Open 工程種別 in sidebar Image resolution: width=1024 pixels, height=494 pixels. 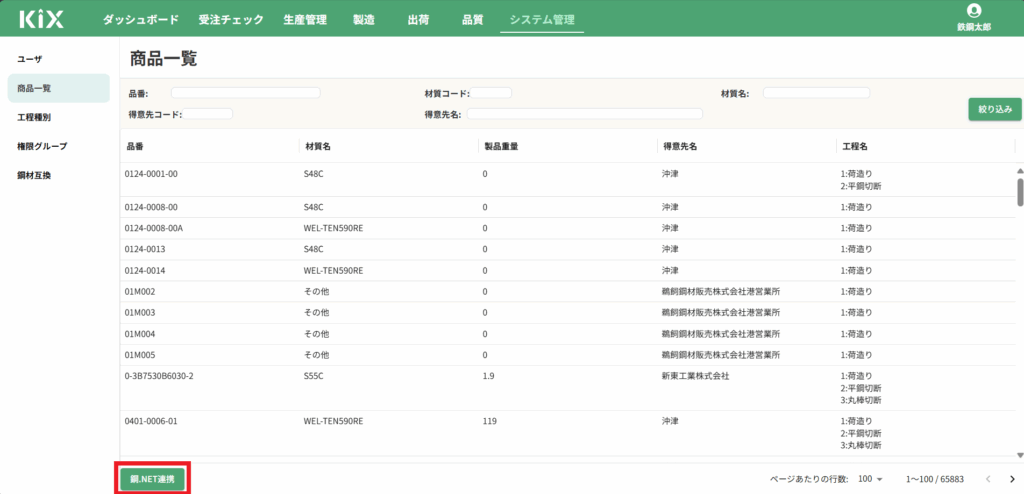tap(59, 118)
